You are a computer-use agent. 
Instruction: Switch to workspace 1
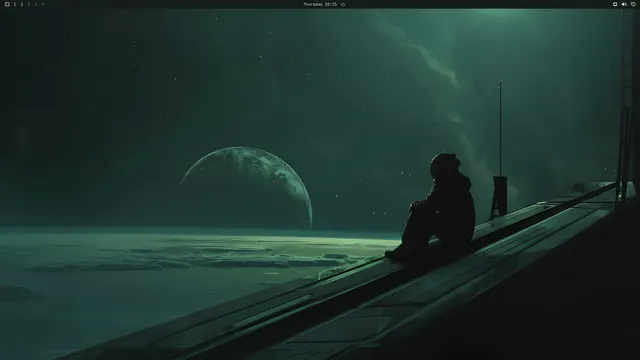tap(15, 4)
